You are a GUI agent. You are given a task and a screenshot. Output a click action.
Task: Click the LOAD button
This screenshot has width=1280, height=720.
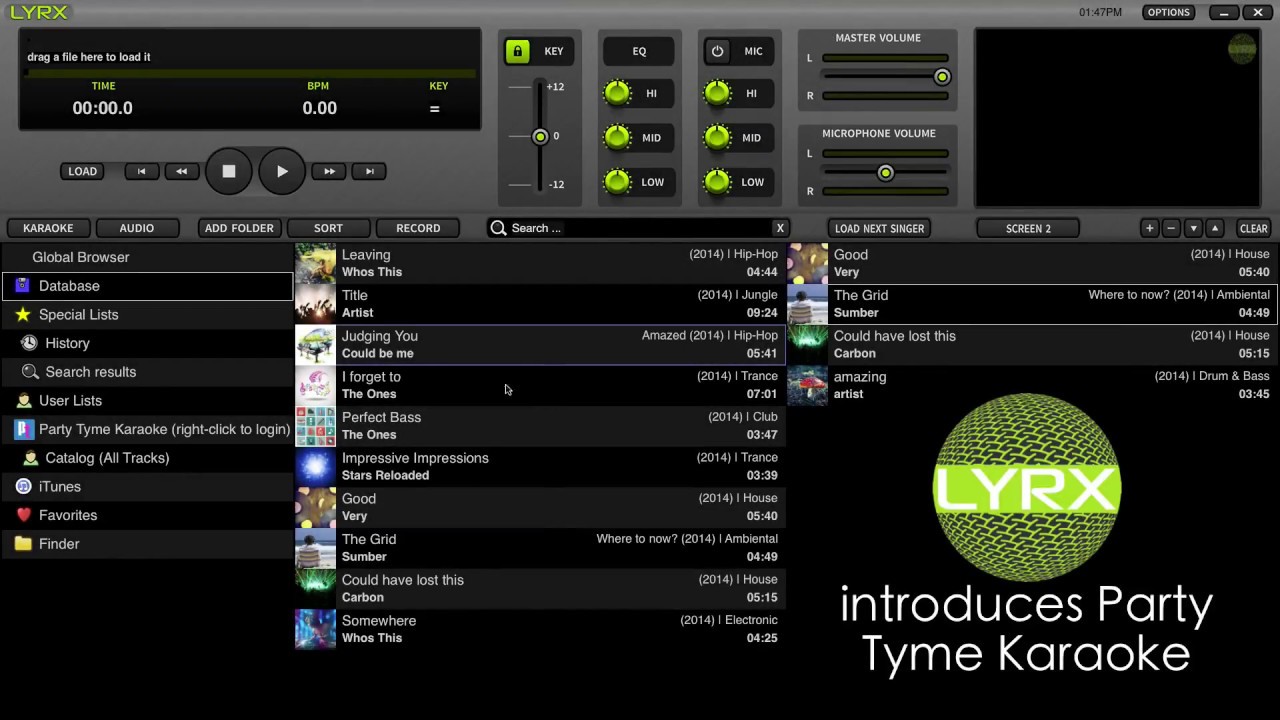82,171
